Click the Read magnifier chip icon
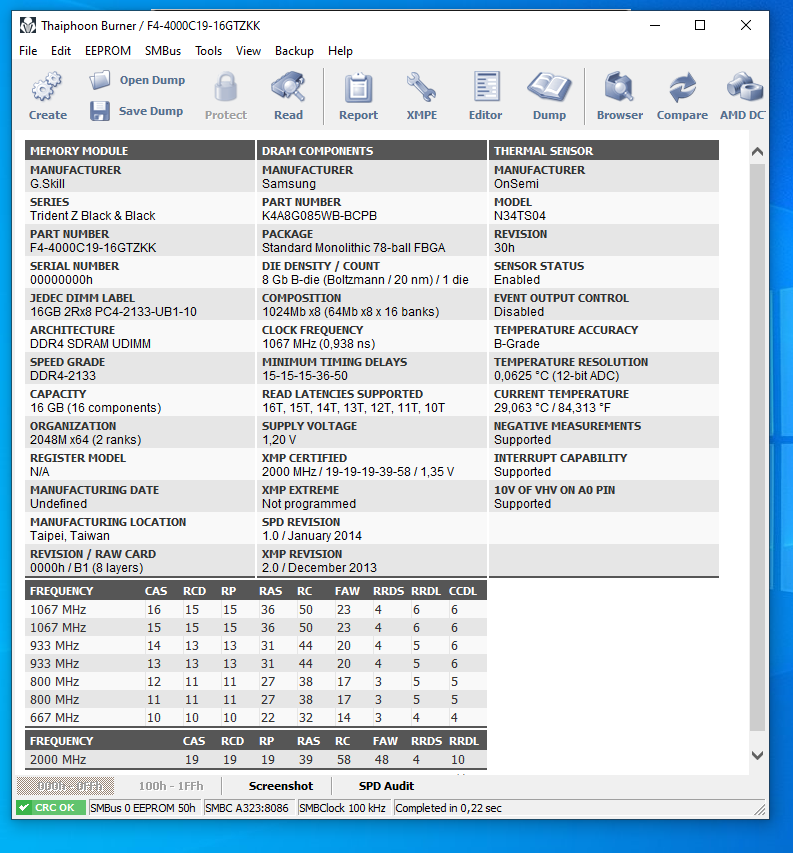Viewport: 793px width, 853px height. [x=288, y=86]
